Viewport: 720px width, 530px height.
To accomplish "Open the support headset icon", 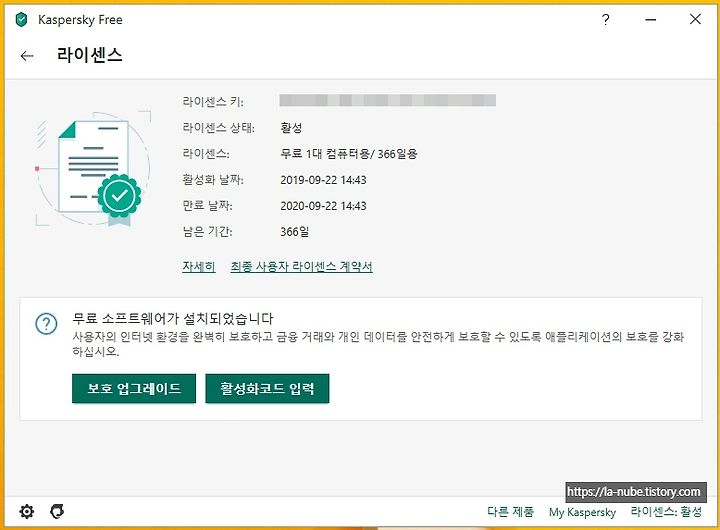I will [57, 511].
